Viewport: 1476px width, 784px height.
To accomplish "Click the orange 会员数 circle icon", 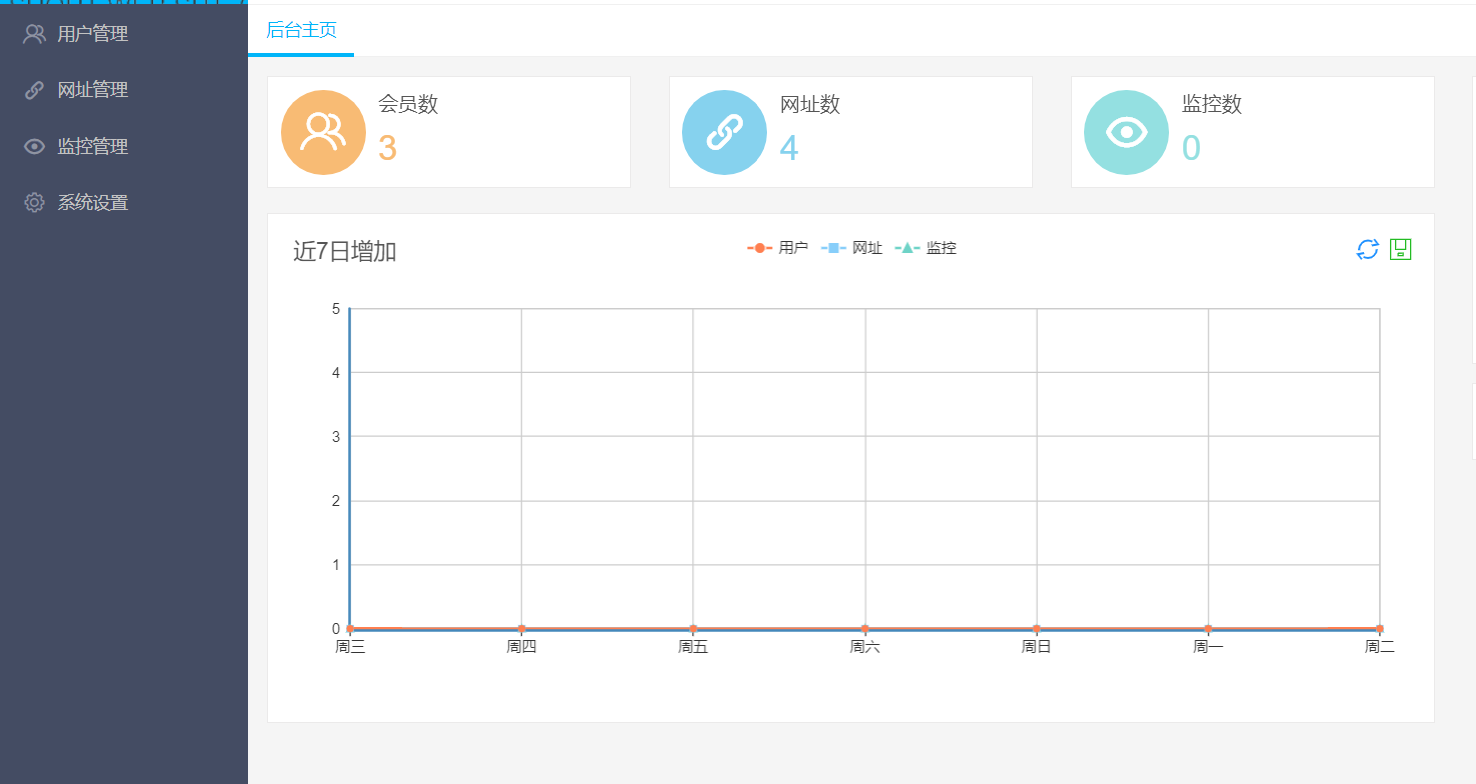I will (323, 132).
